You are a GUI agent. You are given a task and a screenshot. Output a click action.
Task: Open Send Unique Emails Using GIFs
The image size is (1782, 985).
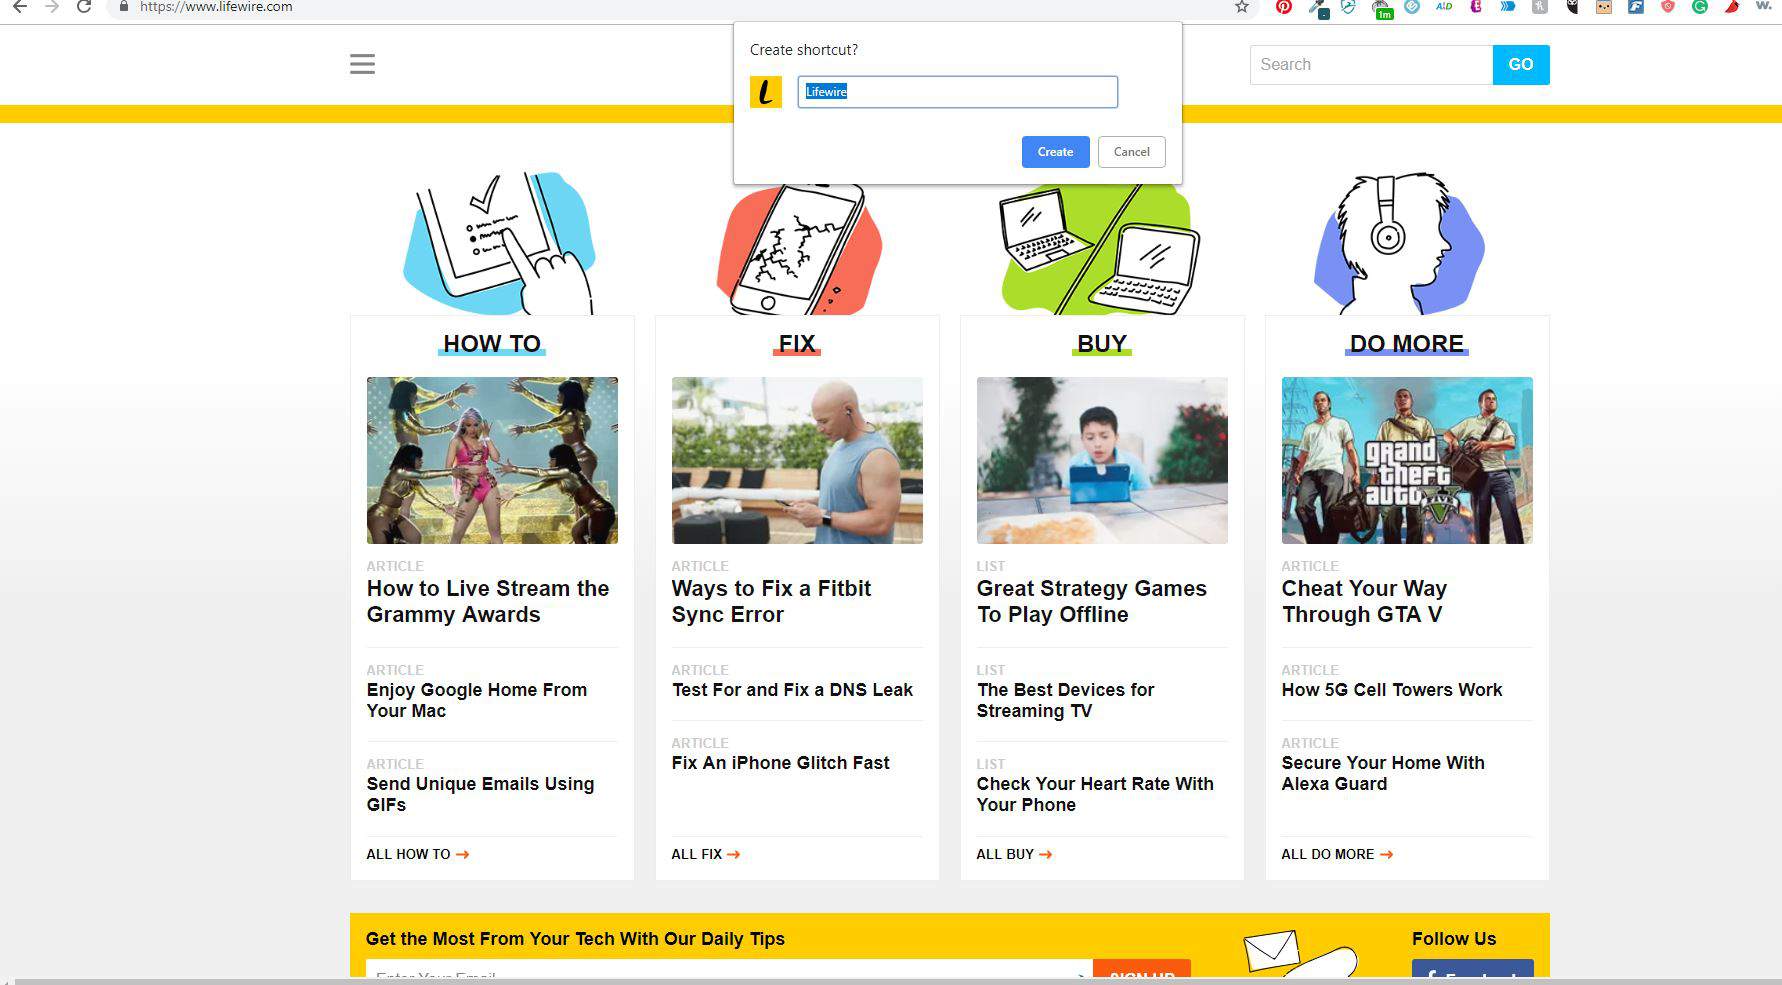480,794
